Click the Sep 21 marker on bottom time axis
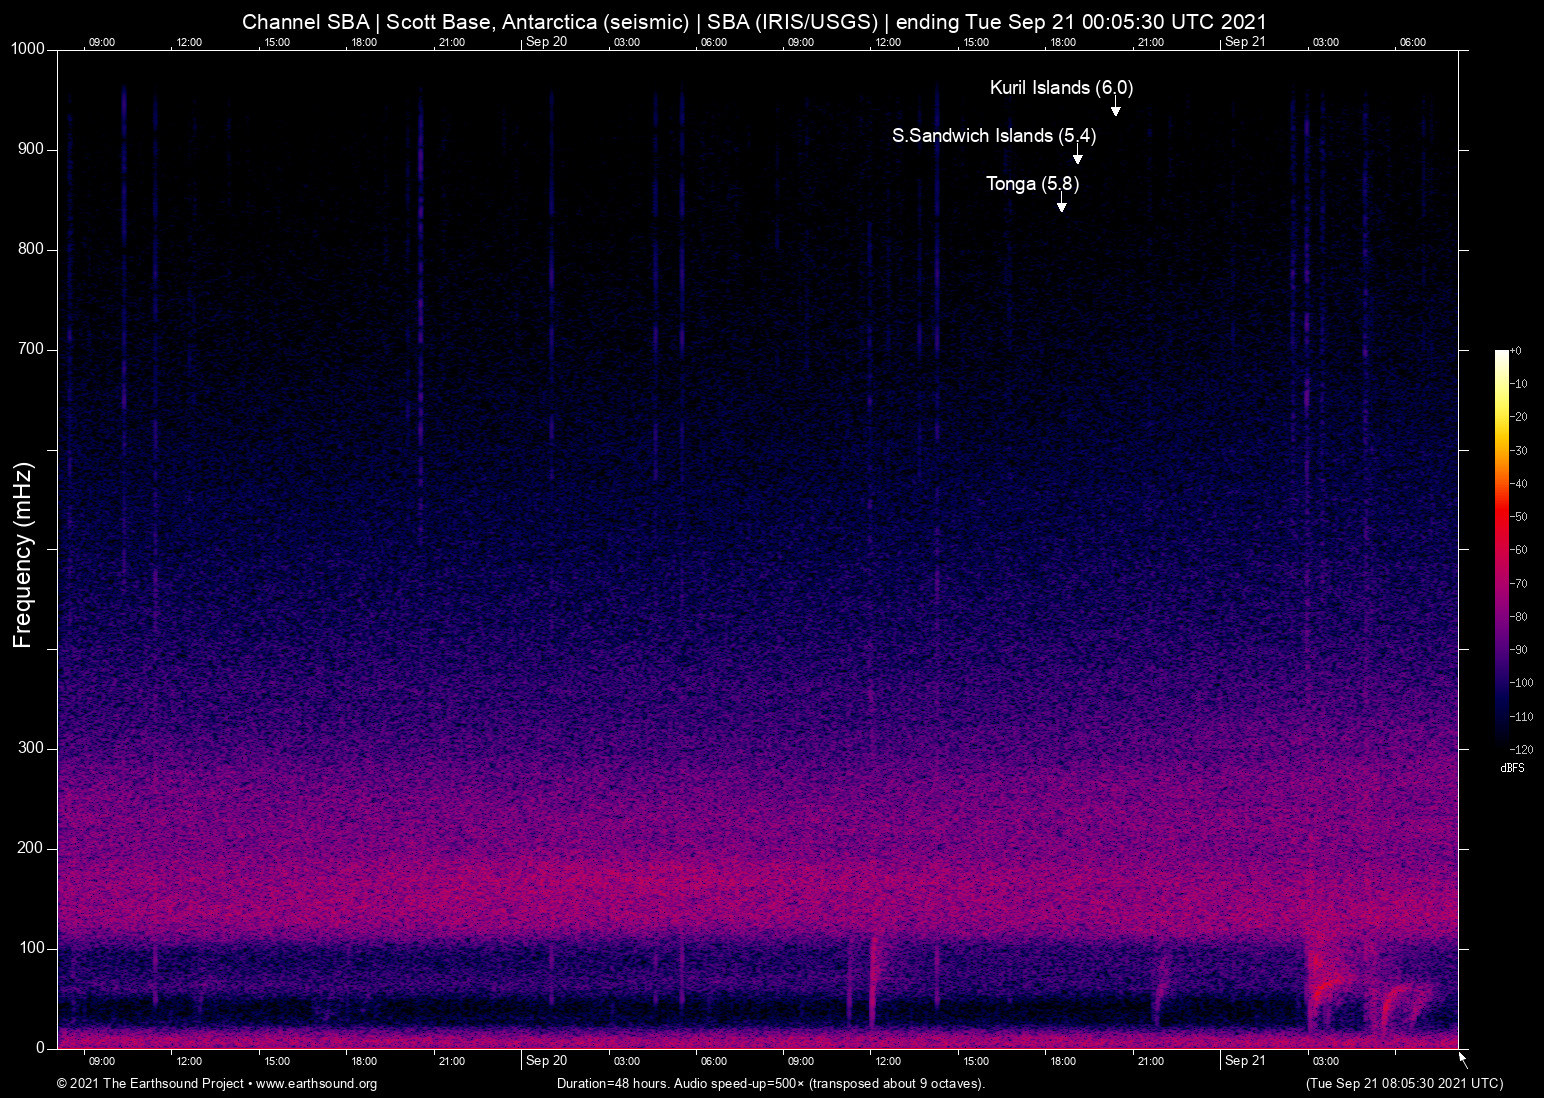This screenshot has width=1544, height=1098. pos(1244,1061)
